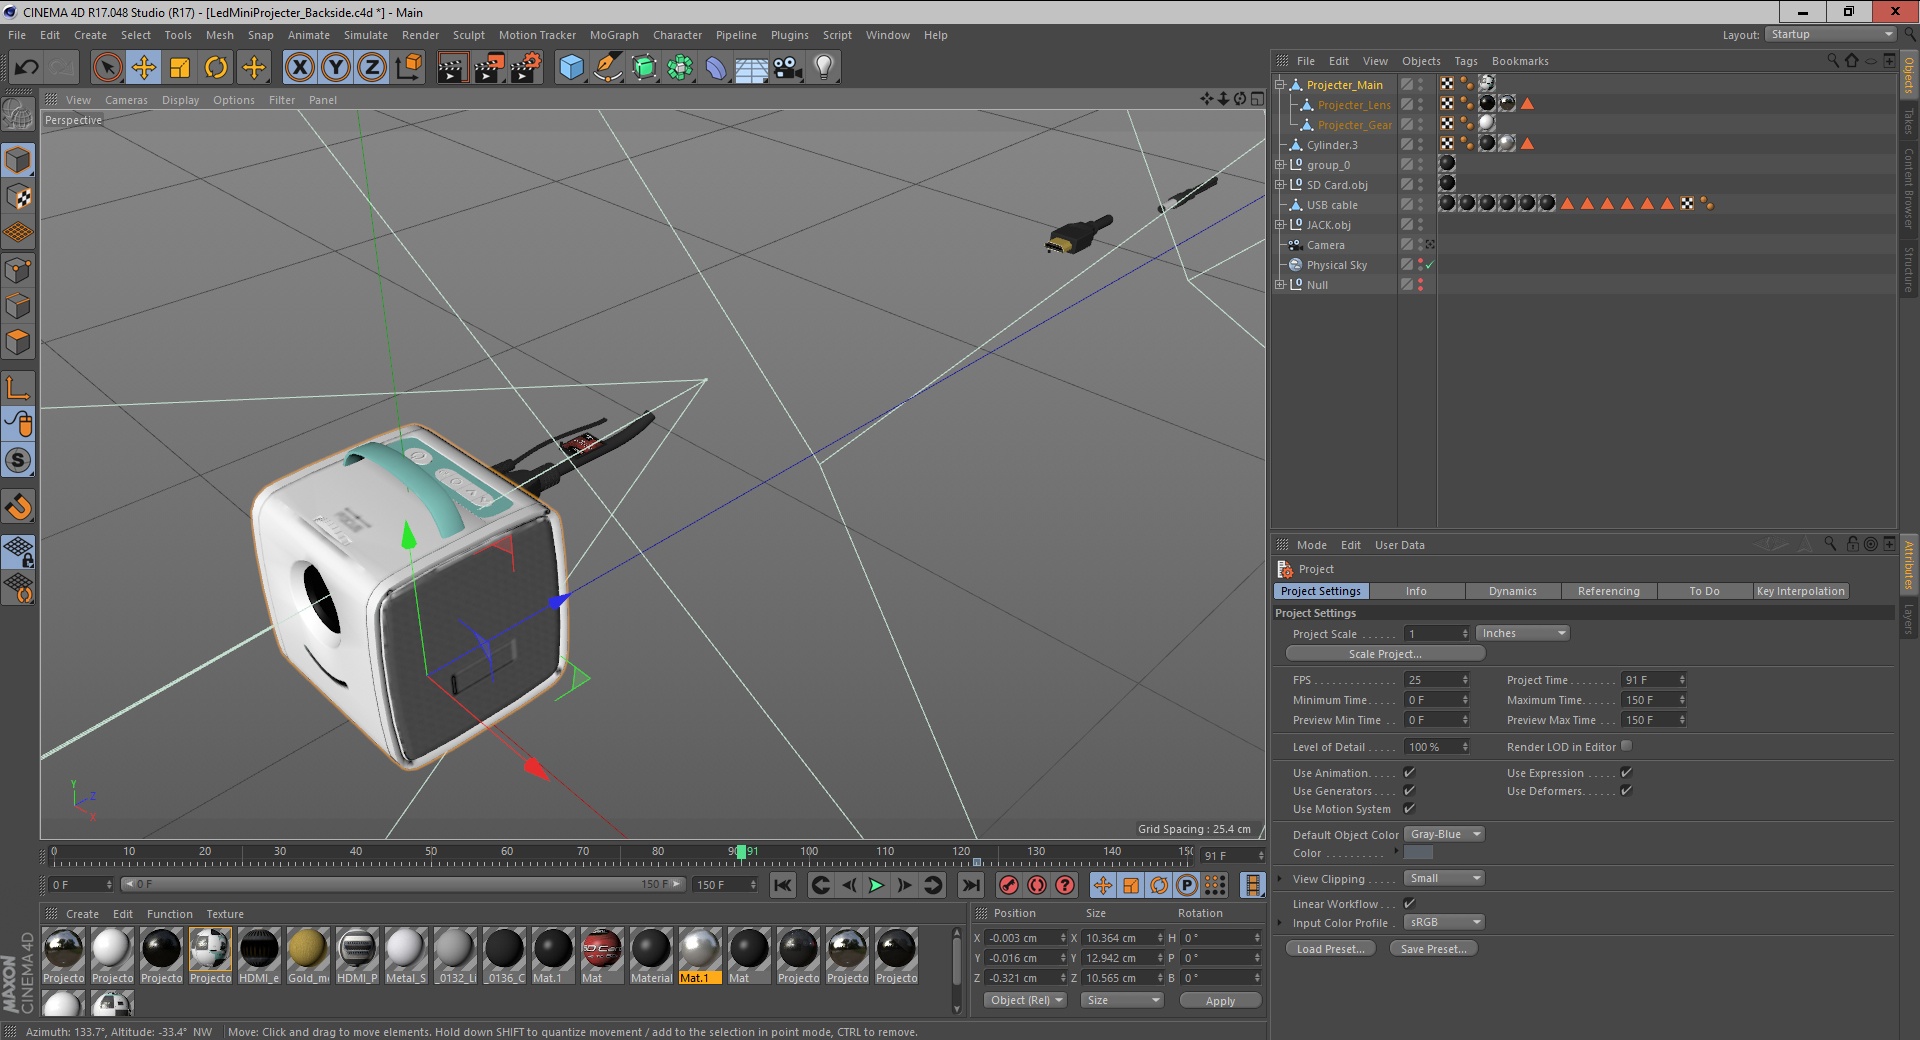Click the Record Active Objects button

point(1009,885)
